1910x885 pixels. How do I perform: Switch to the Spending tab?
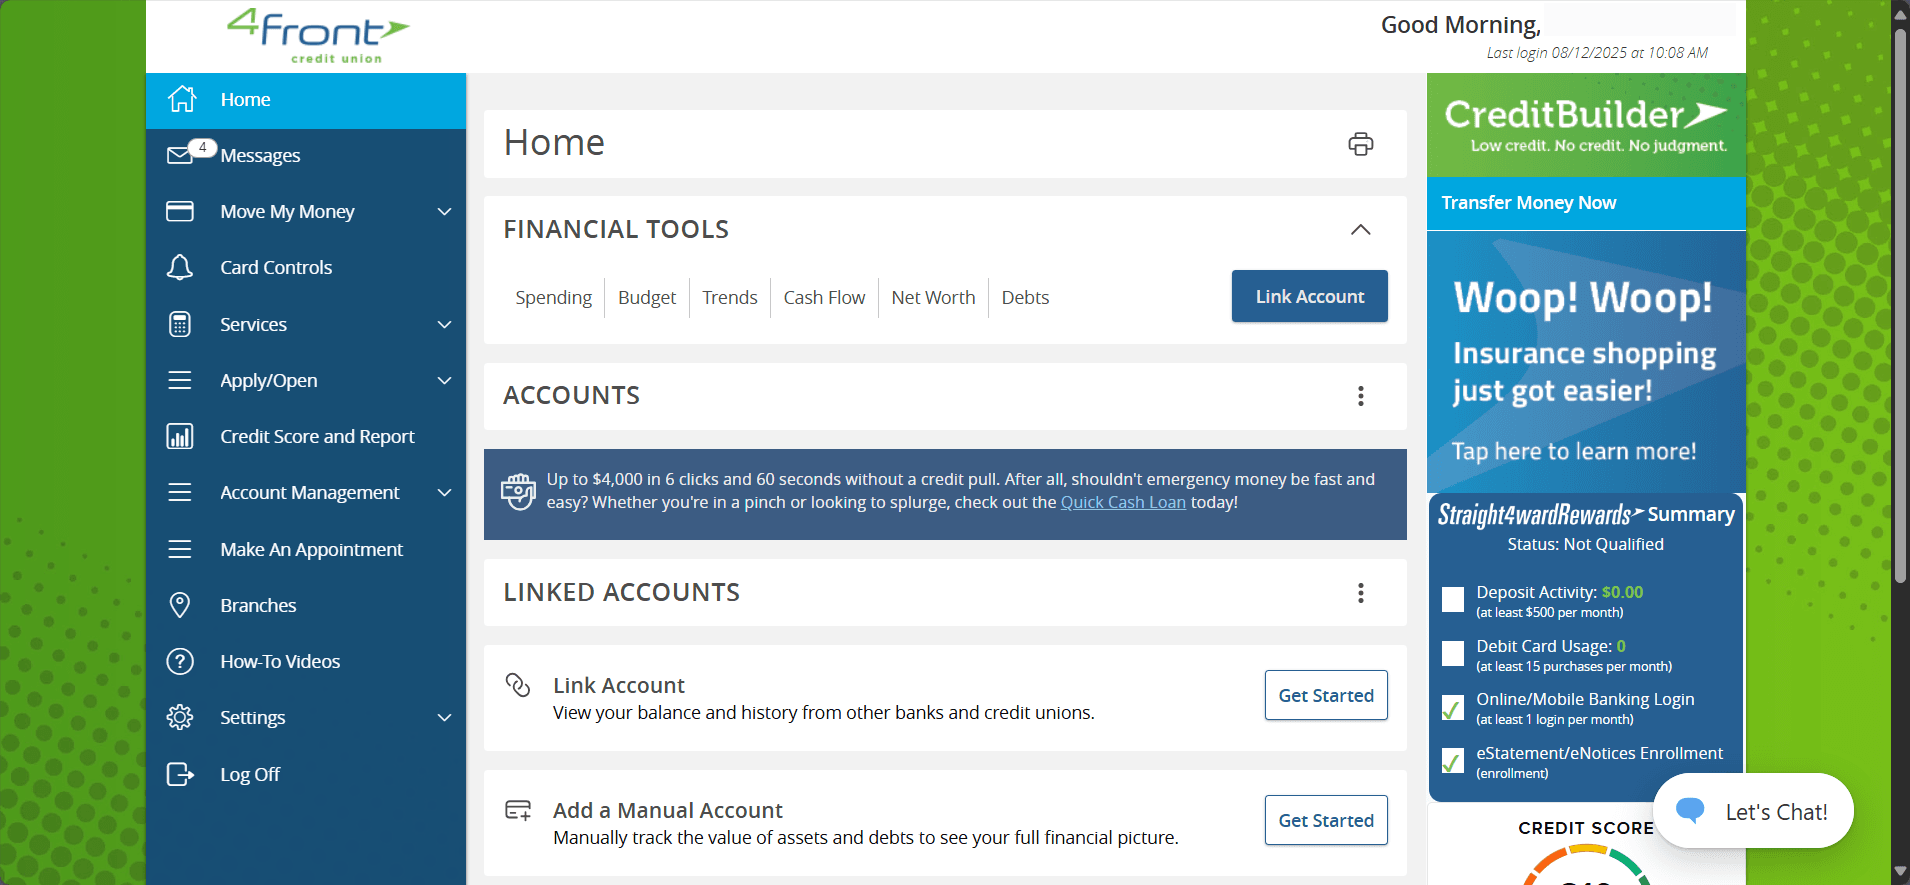point(554,298)
